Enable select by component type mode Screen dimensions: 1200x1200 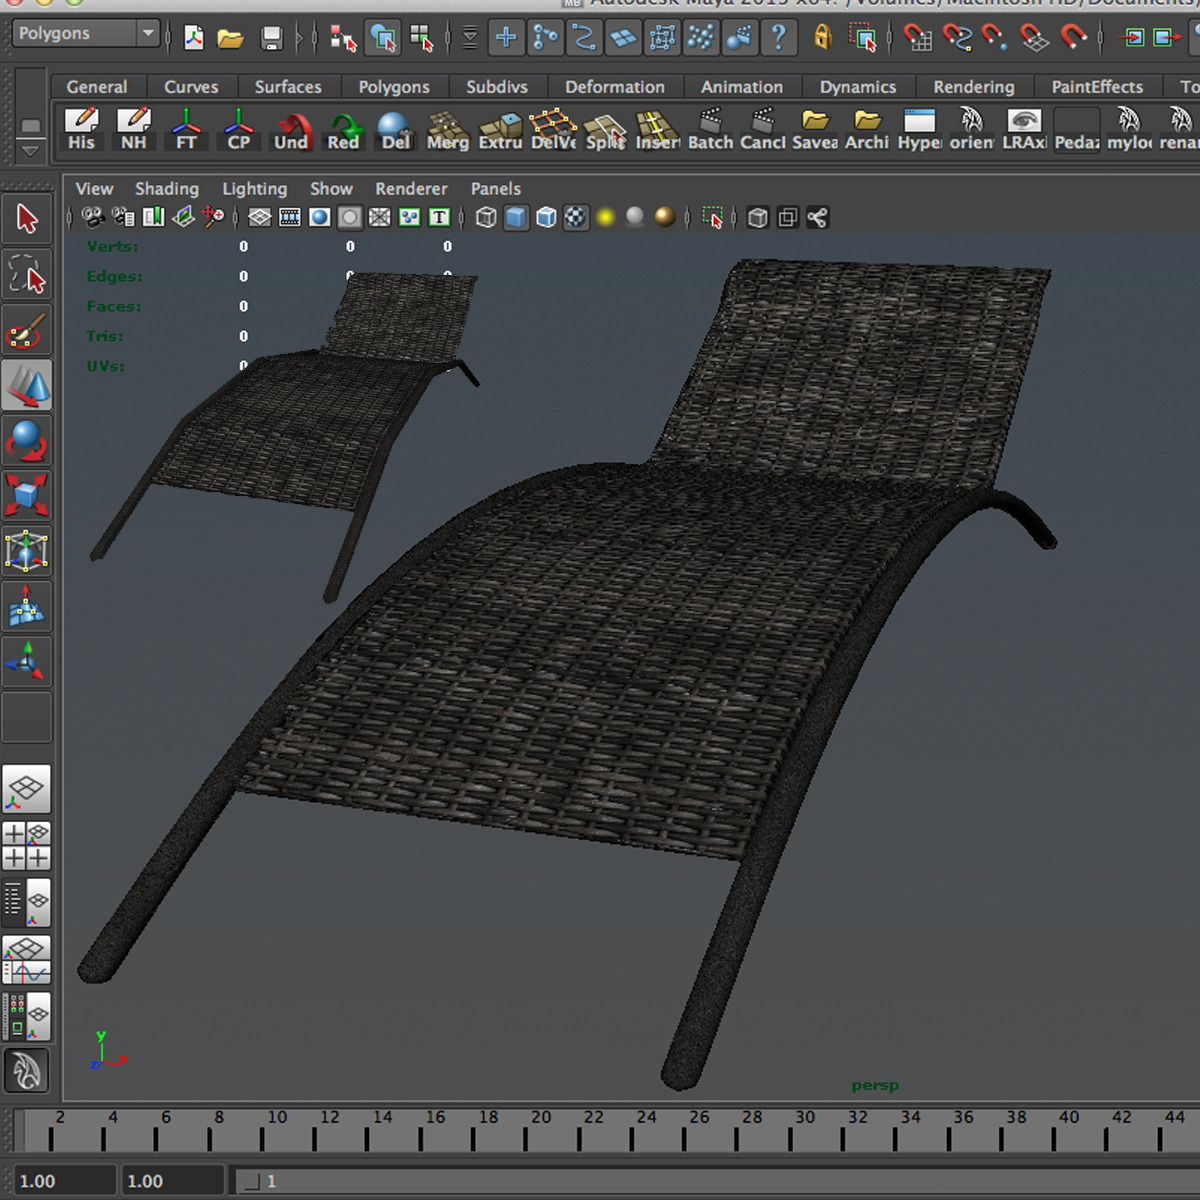421,38
